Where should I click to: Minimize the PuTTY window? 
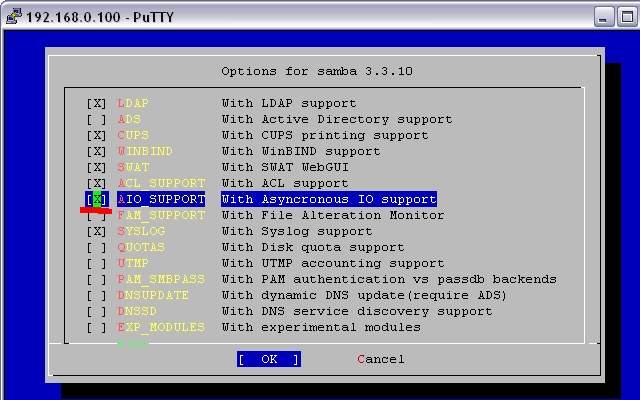click(604, 17)
